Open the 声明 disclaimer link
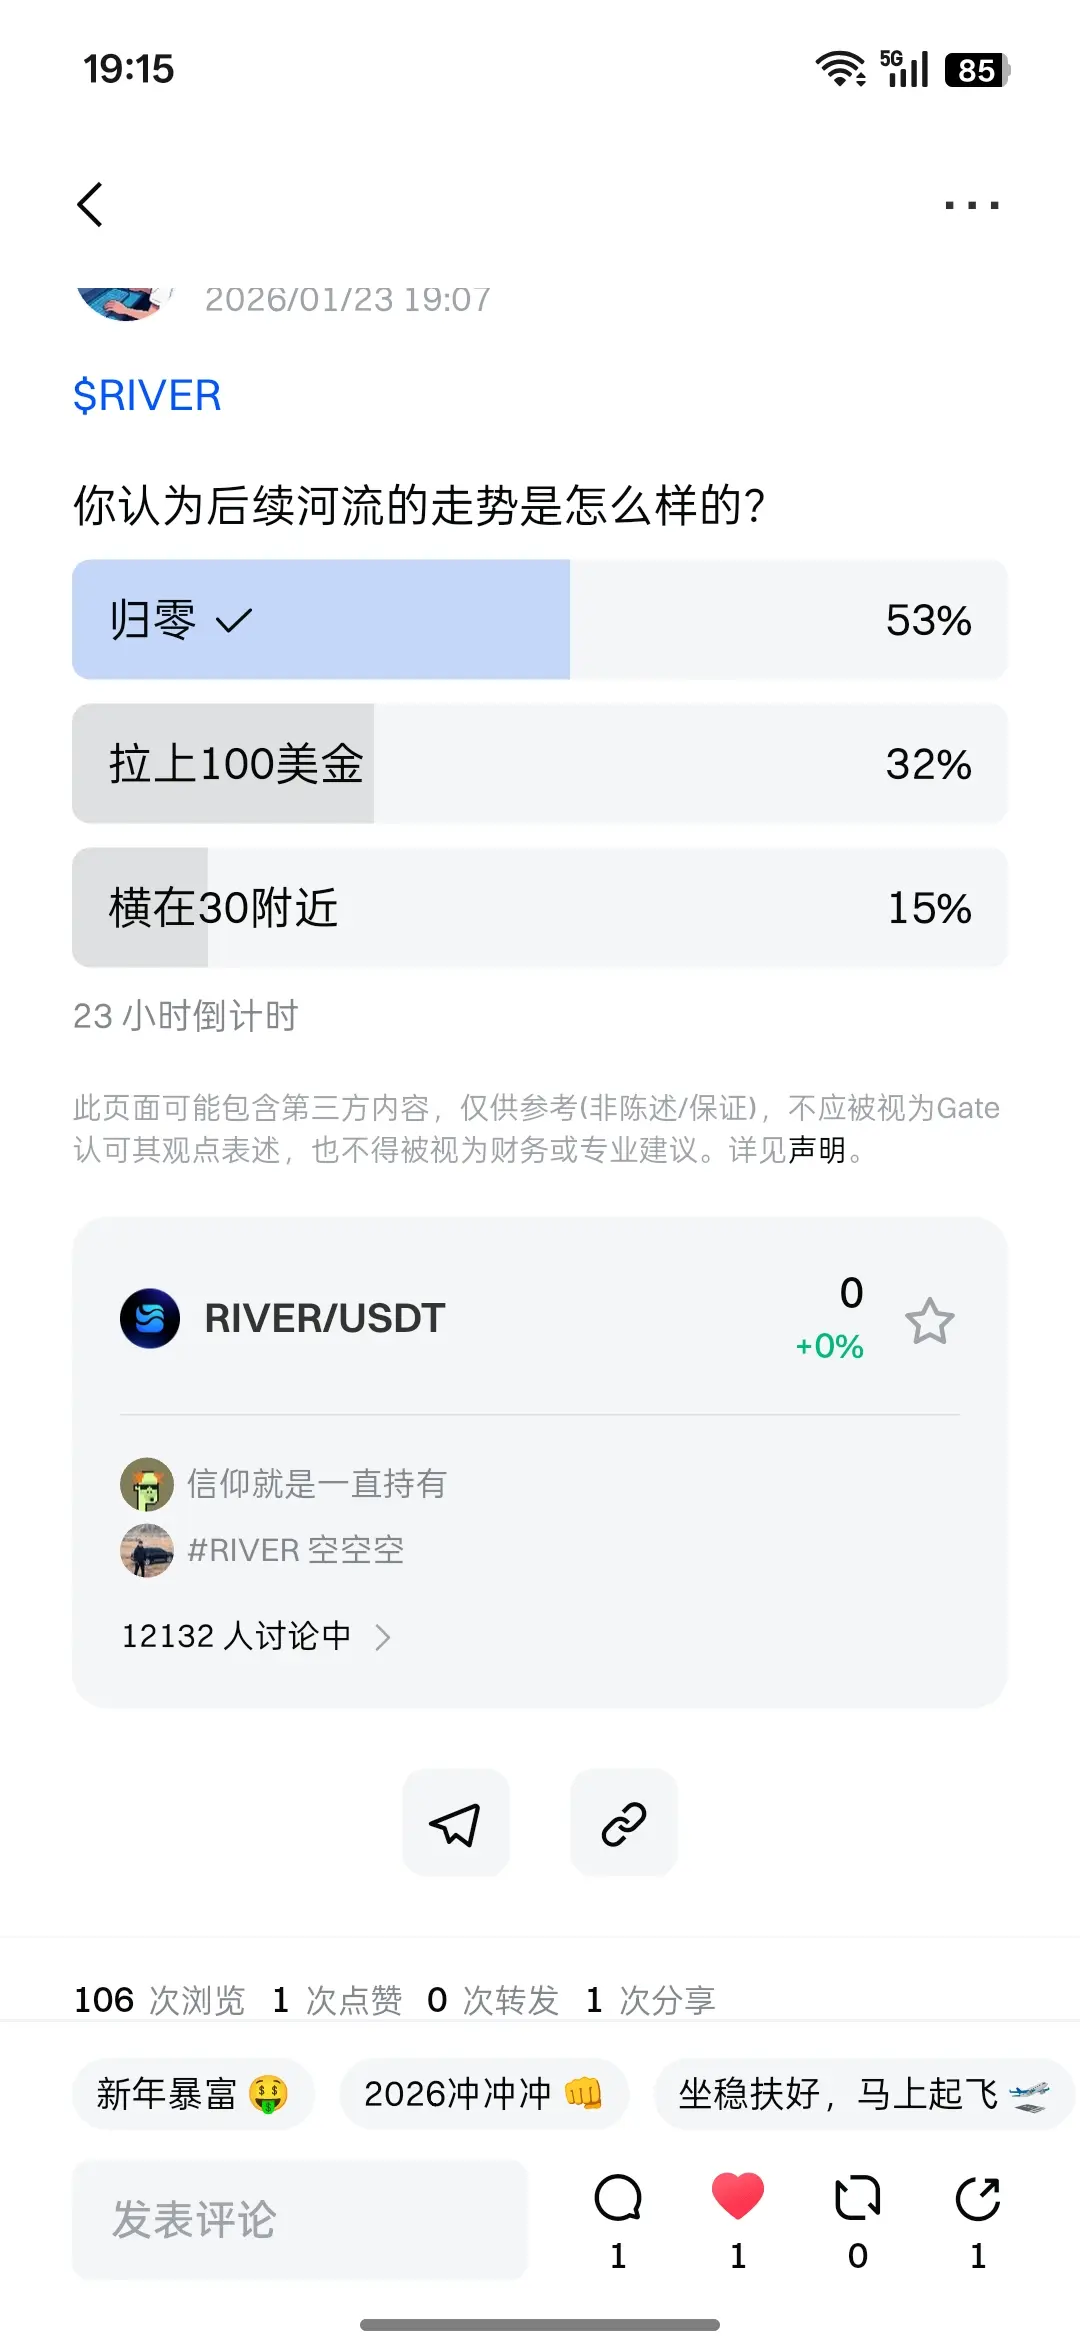This screenshot has height=2352, width=1080. coord(816,1150)
